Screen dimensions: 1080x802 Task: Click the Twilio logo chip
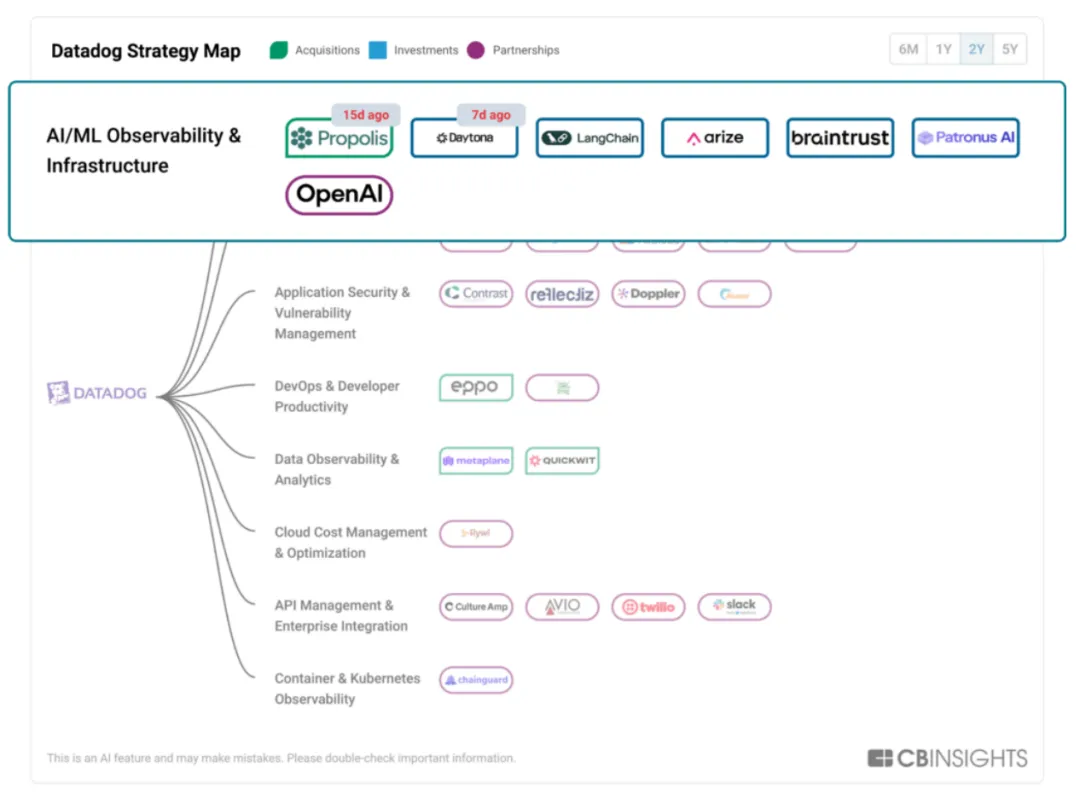point(648,607)
